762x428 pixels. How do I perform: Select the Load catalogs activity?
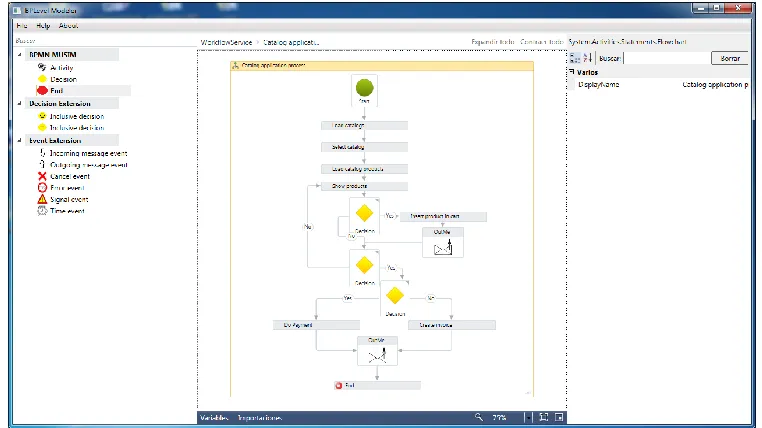364,125
